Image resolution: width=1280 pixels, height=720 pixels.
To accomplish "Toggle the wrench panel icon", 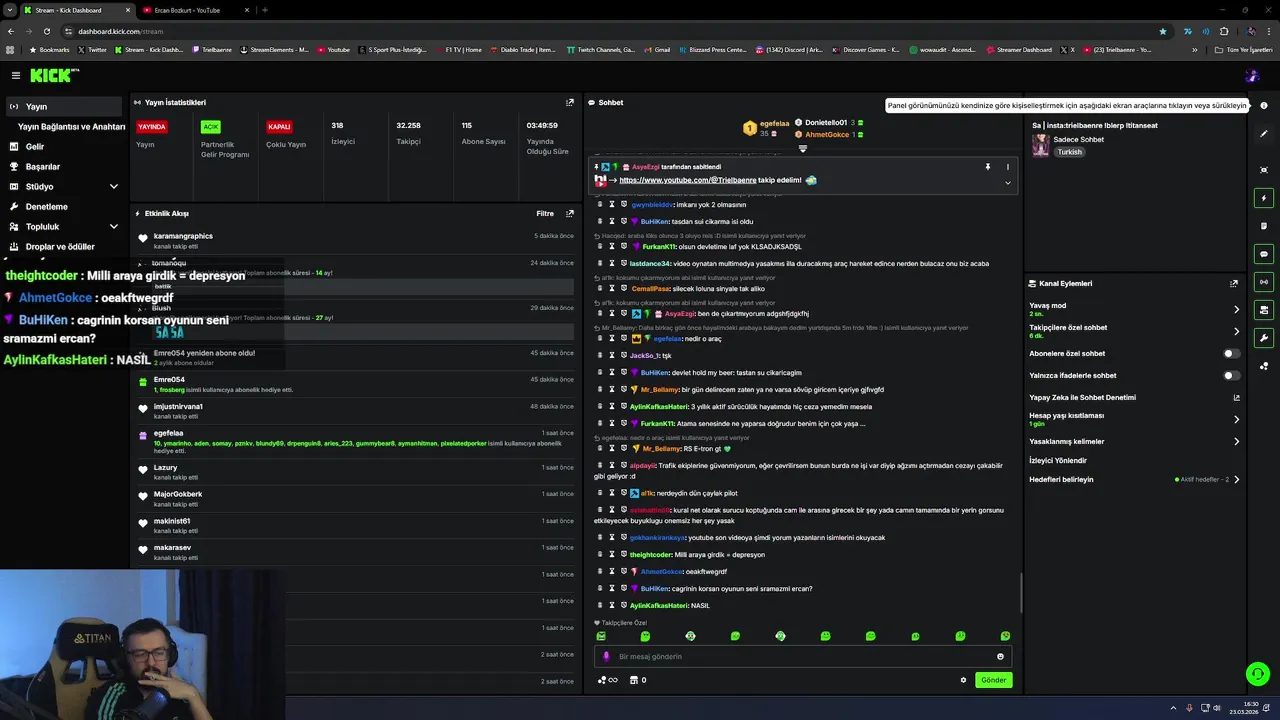I will 1264,338.
